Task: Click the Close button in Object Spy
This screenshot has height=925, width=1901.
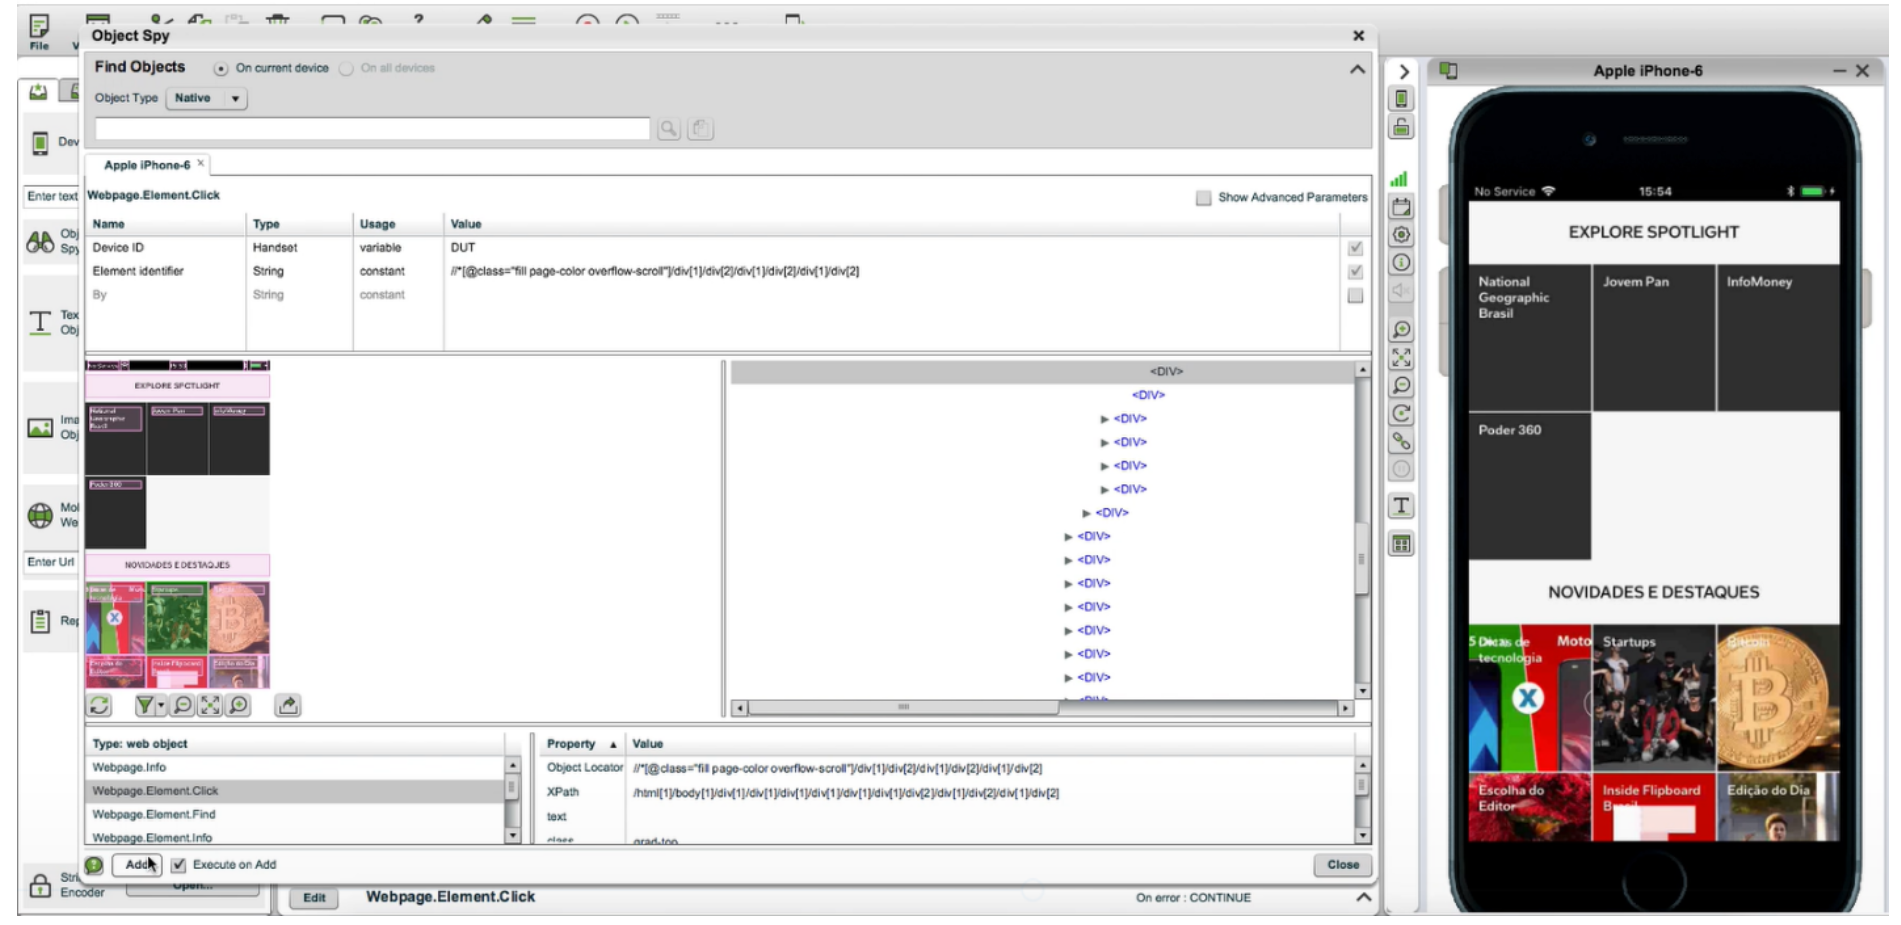Action: point(1342,865)
